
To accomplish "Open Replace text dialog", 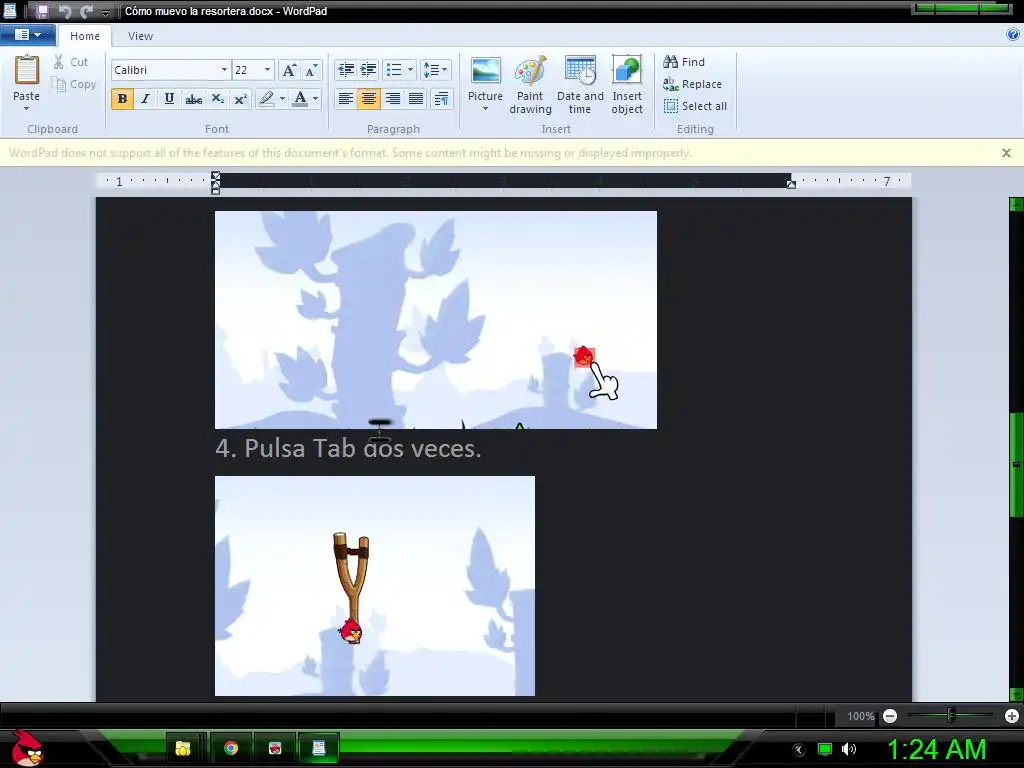I will [x=692, y=84].
